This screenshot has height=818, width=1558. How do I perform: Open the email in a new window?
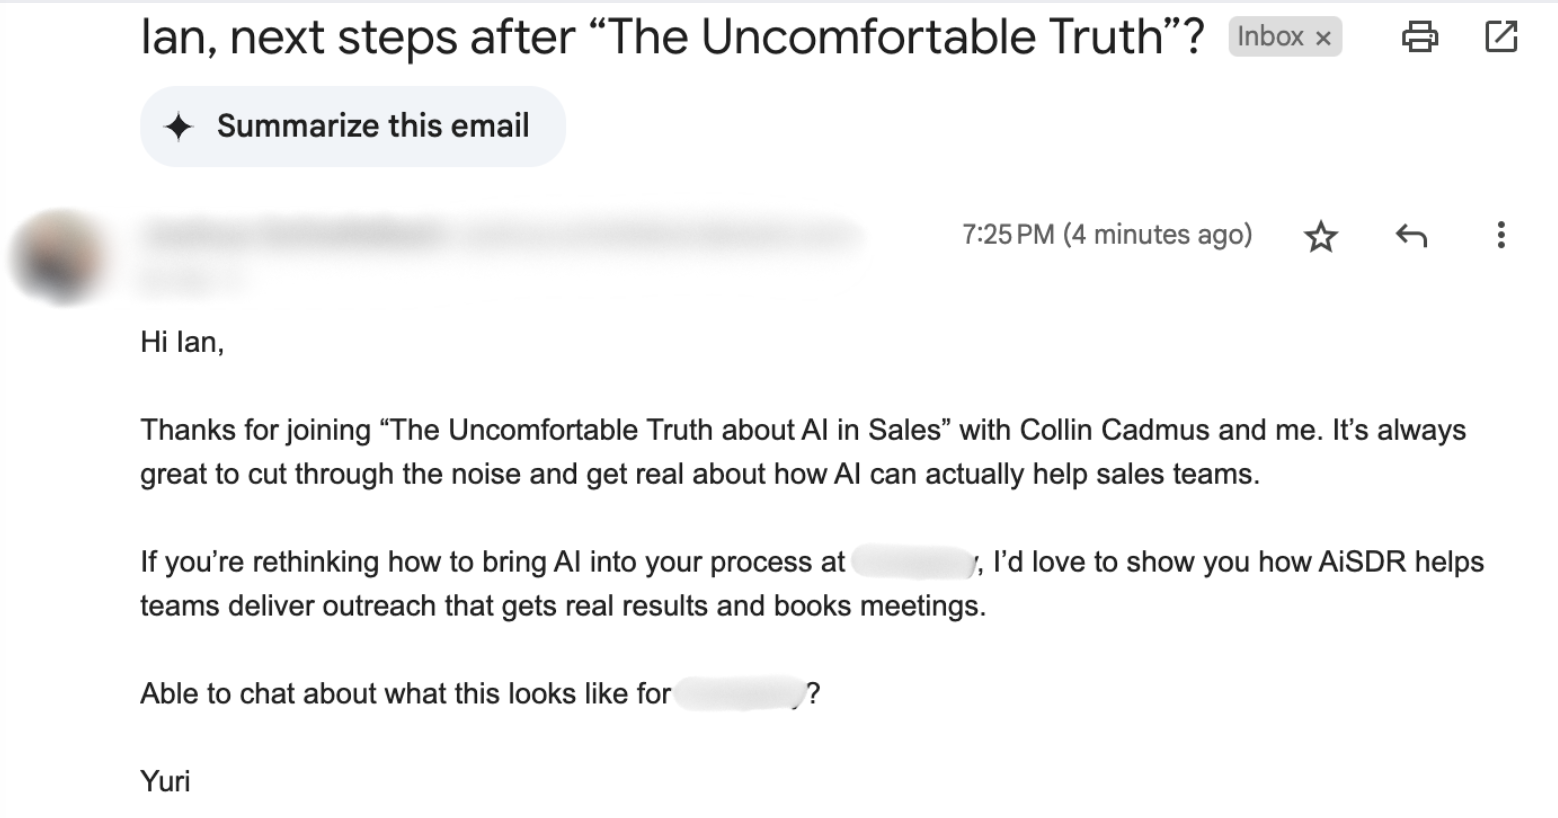(x=1501, y=37)
